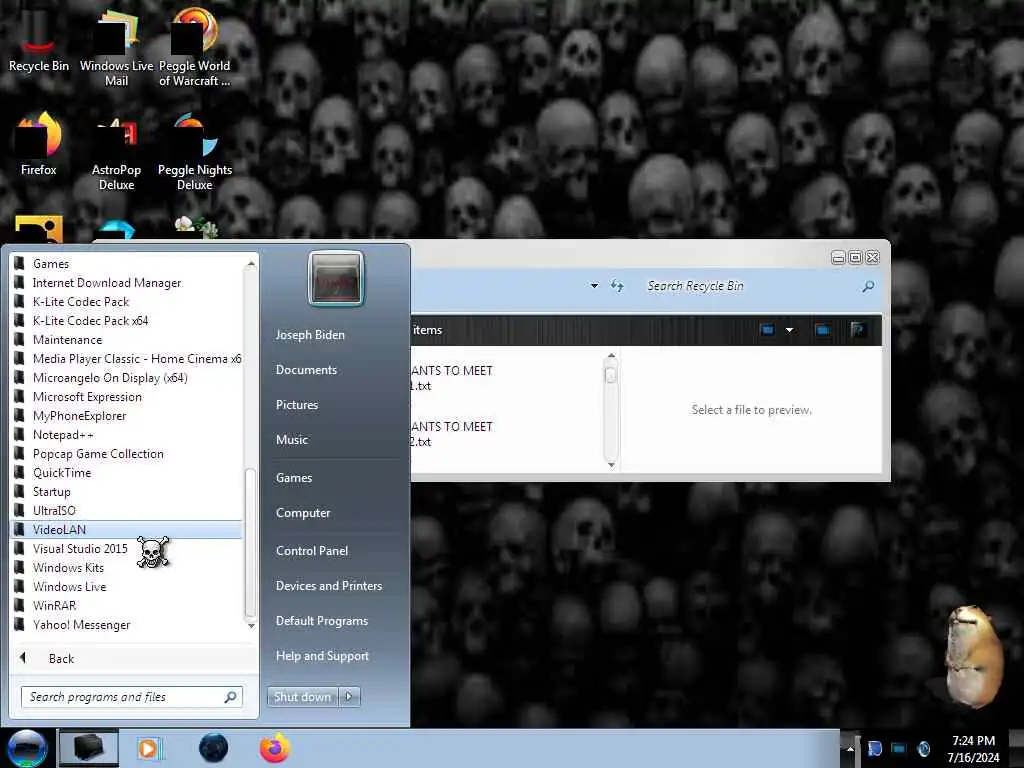This screenshot has width=1024, height=768.
Task: Show hidden tray icons arrow
Action: [x=850, y=748]
